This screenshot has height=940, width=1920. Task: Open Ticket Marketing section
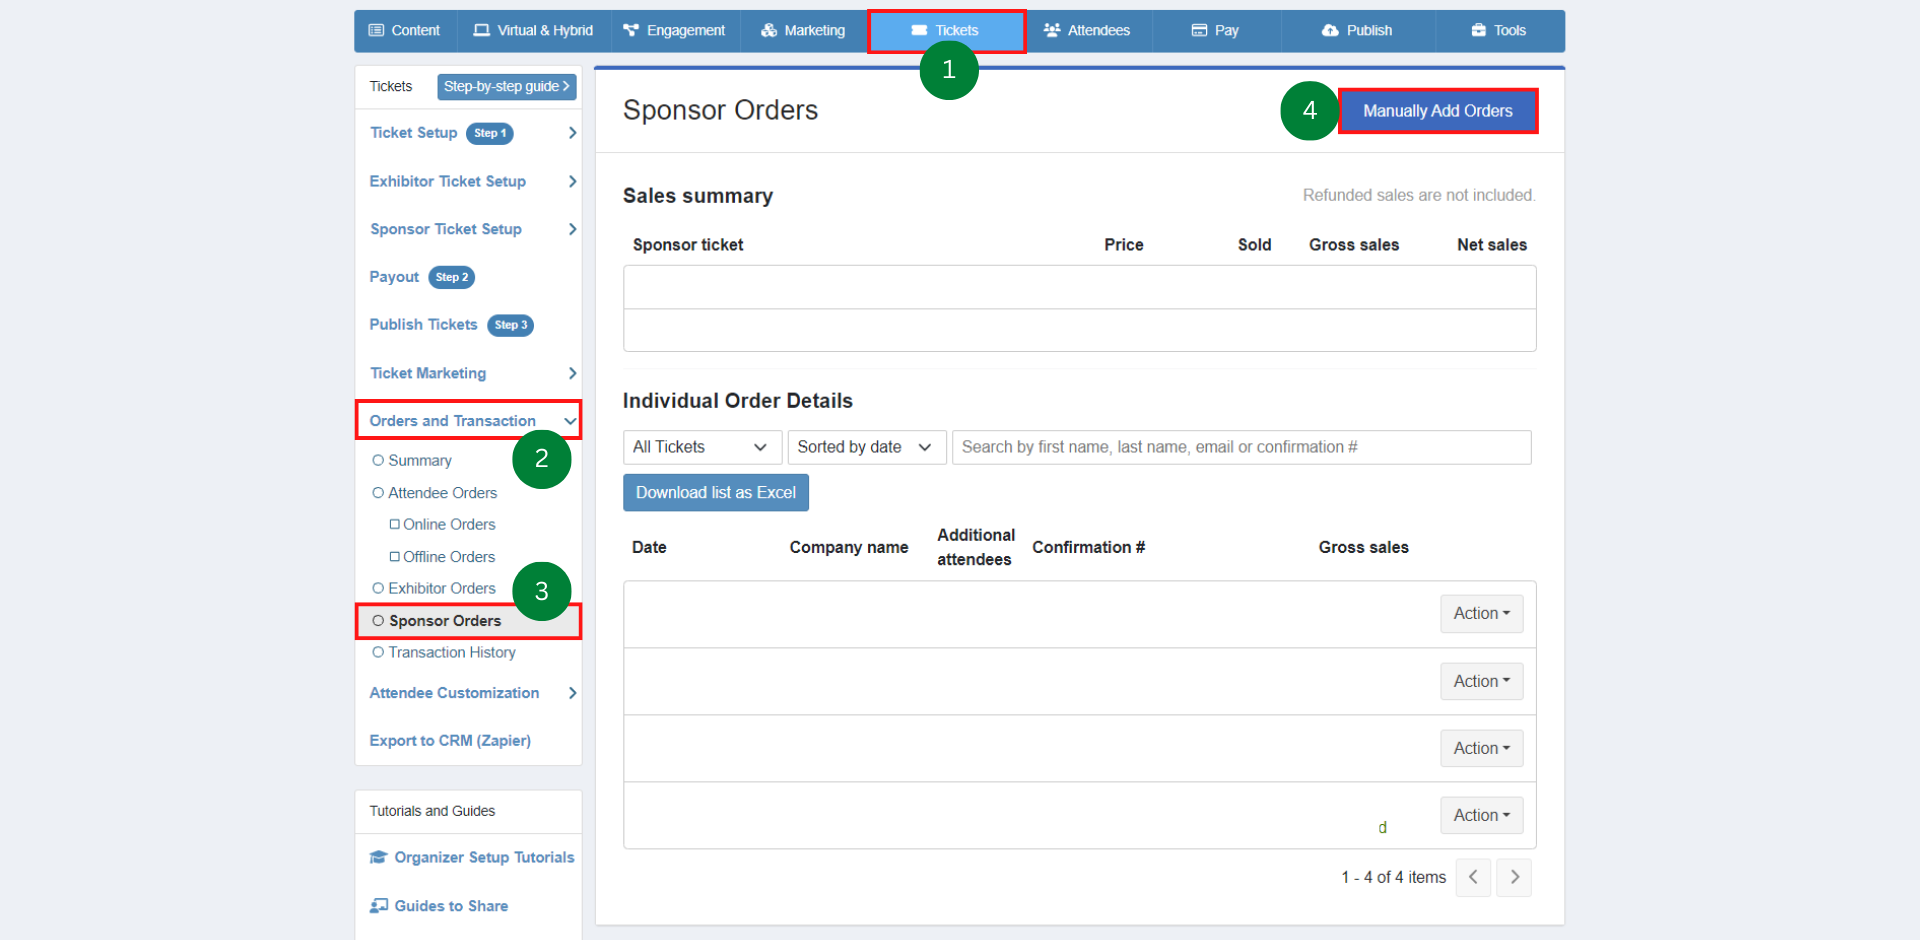[x=428, y=373]
